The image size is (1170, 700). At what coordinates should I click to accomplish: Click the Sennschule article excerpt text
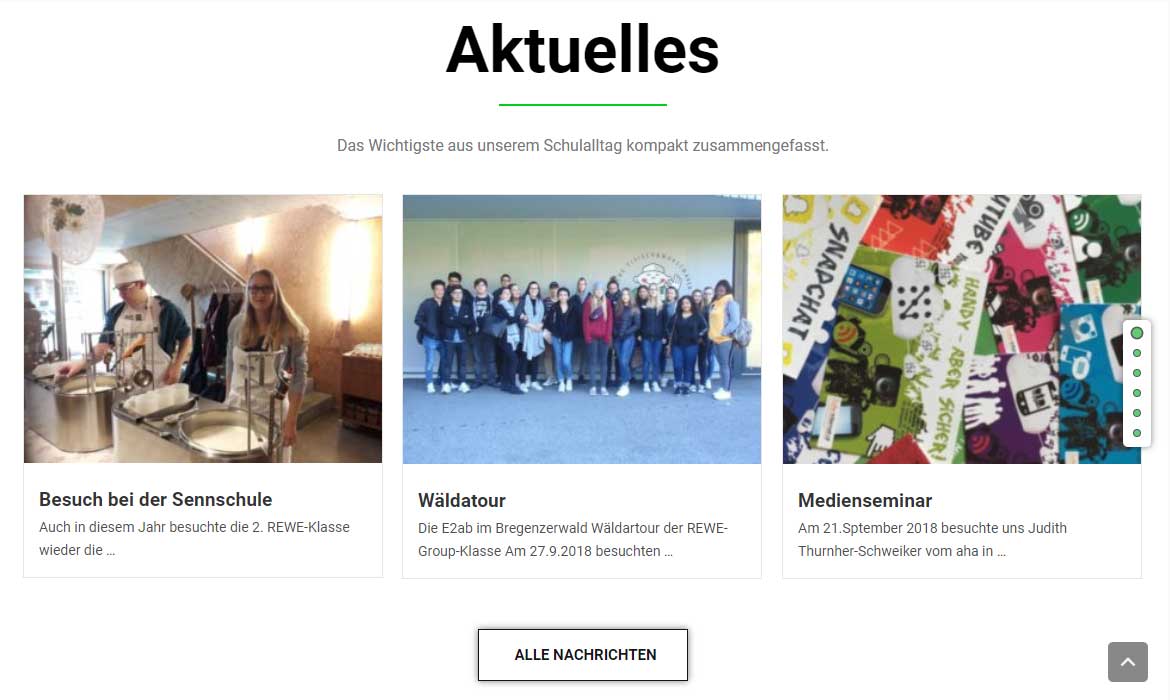tap(194, 538)
